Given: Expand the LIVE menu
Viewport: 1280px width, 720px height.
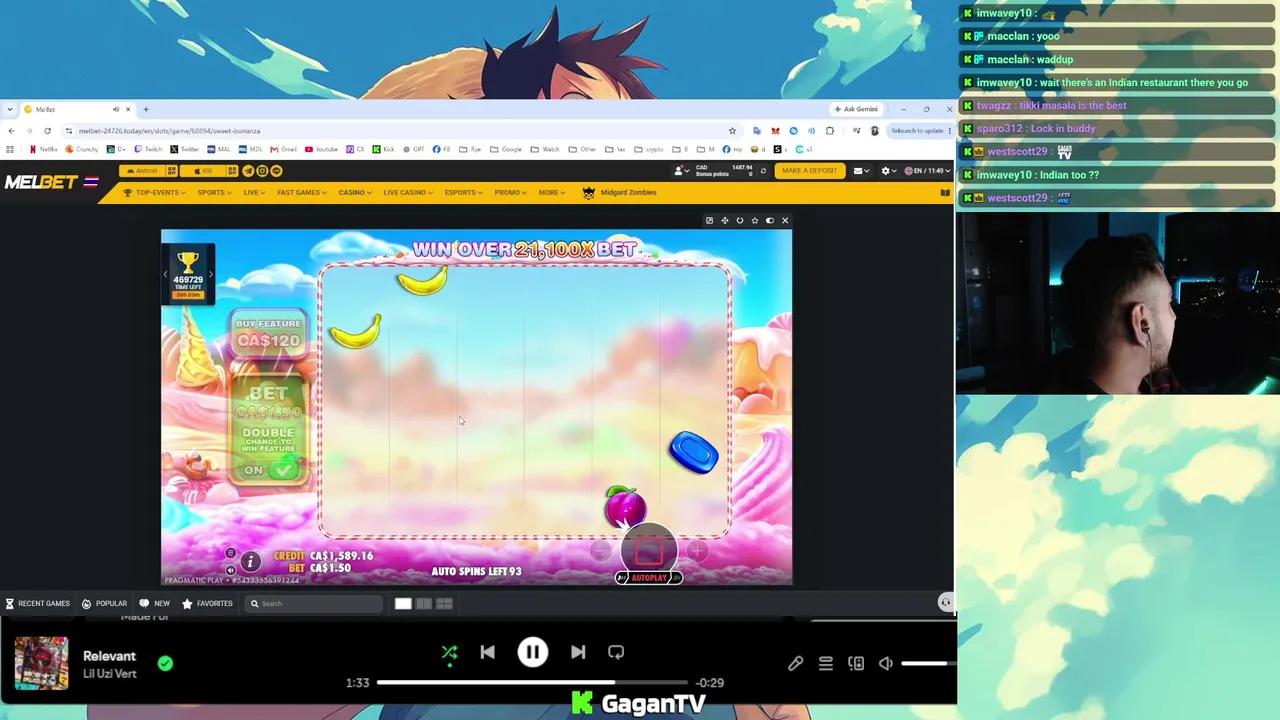Looking at the screenshot, I should [x=254, y=192].
